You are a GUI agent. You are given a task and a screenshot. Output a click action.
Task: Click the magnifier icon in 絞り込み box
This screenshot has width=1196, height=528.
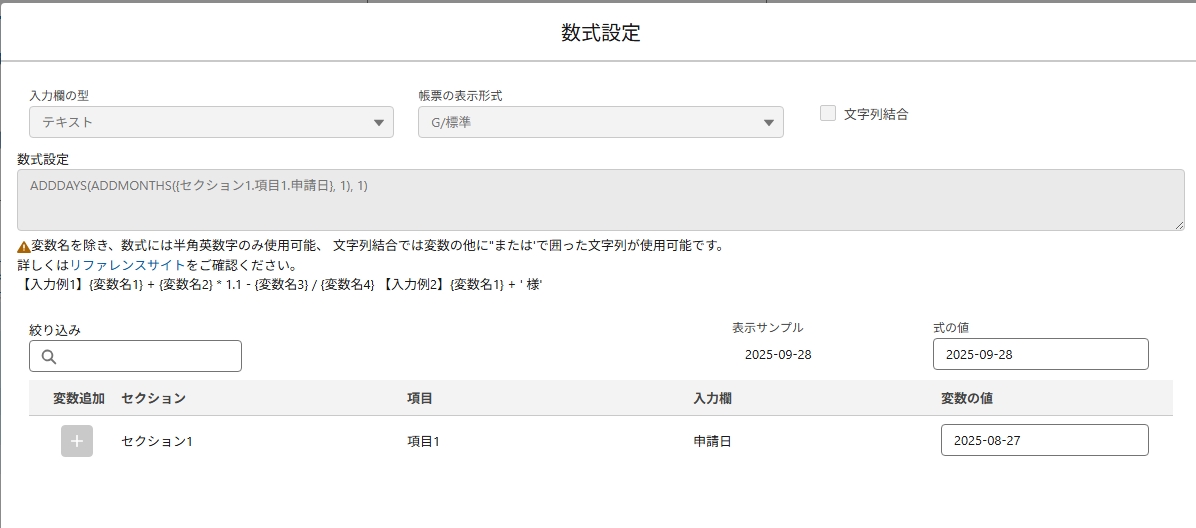click(49, 357)
